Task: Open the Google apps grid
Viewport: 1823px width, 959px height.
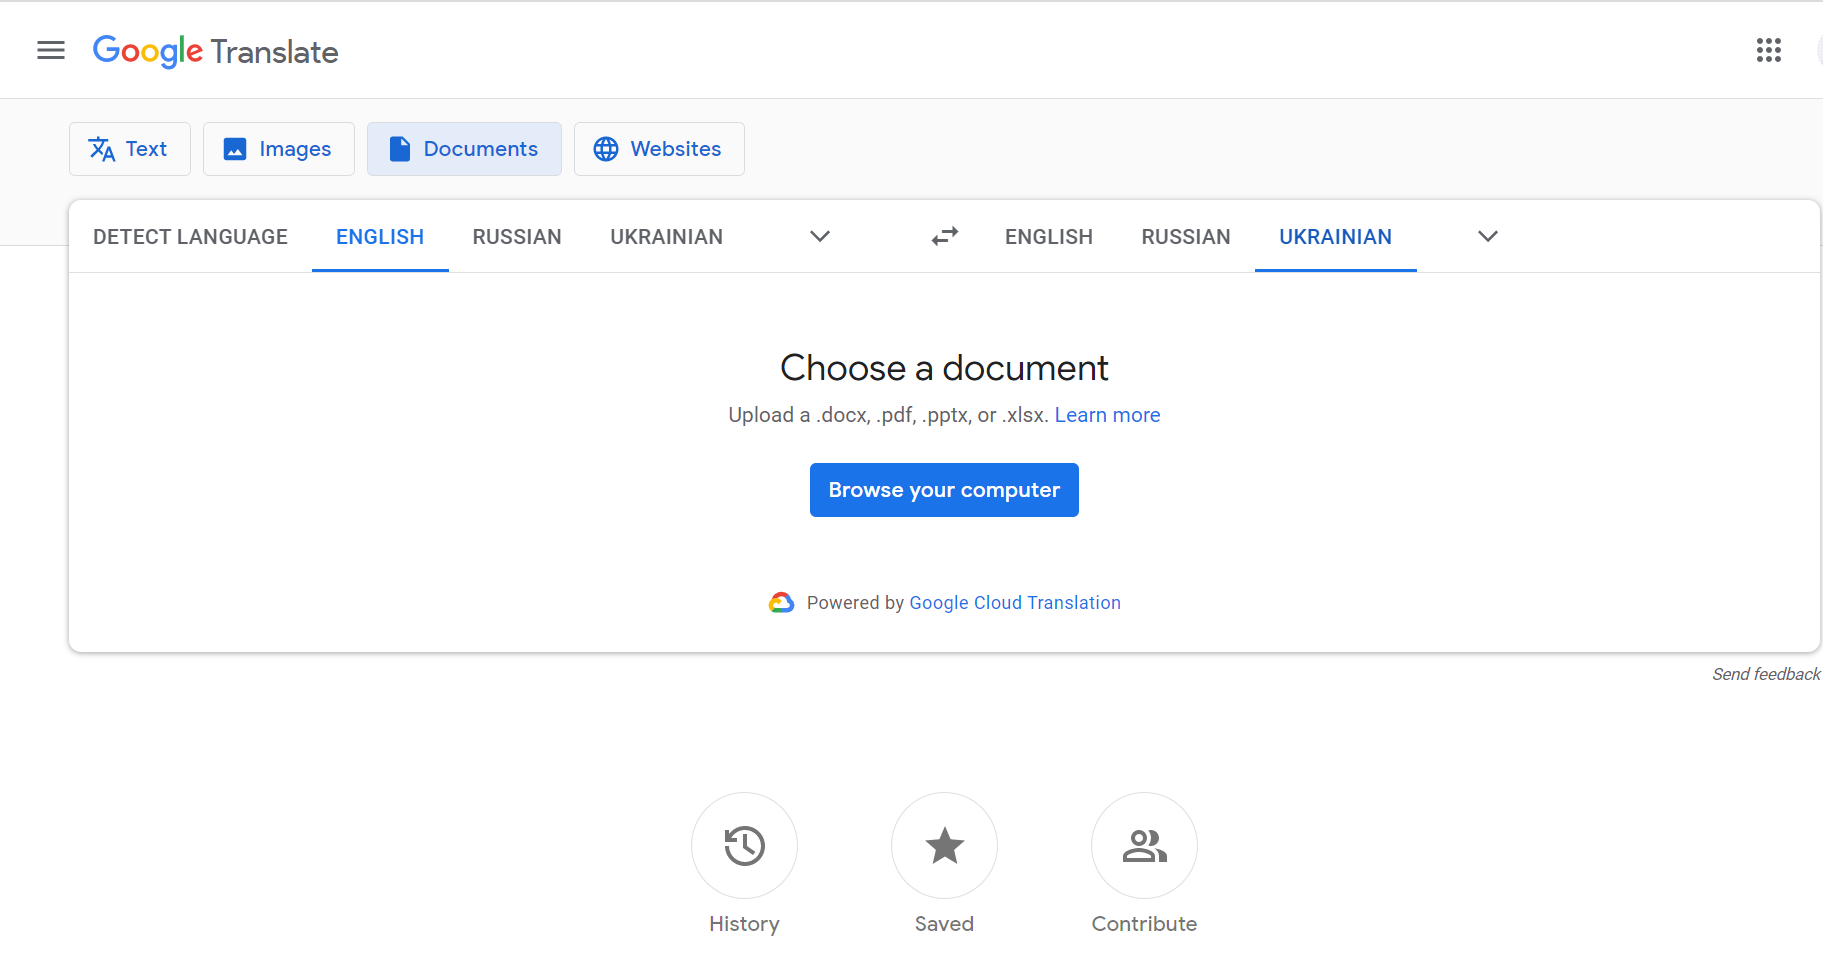Action: [1768, 50]
